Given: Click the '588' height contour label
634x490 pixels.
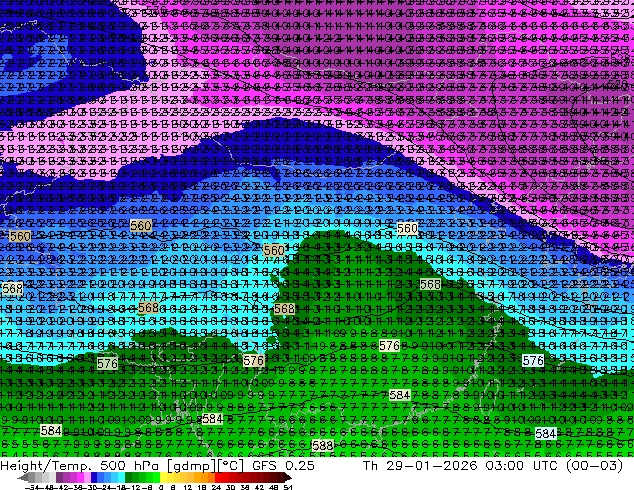Looking at the screenshot, I should (x=323, y=445).
